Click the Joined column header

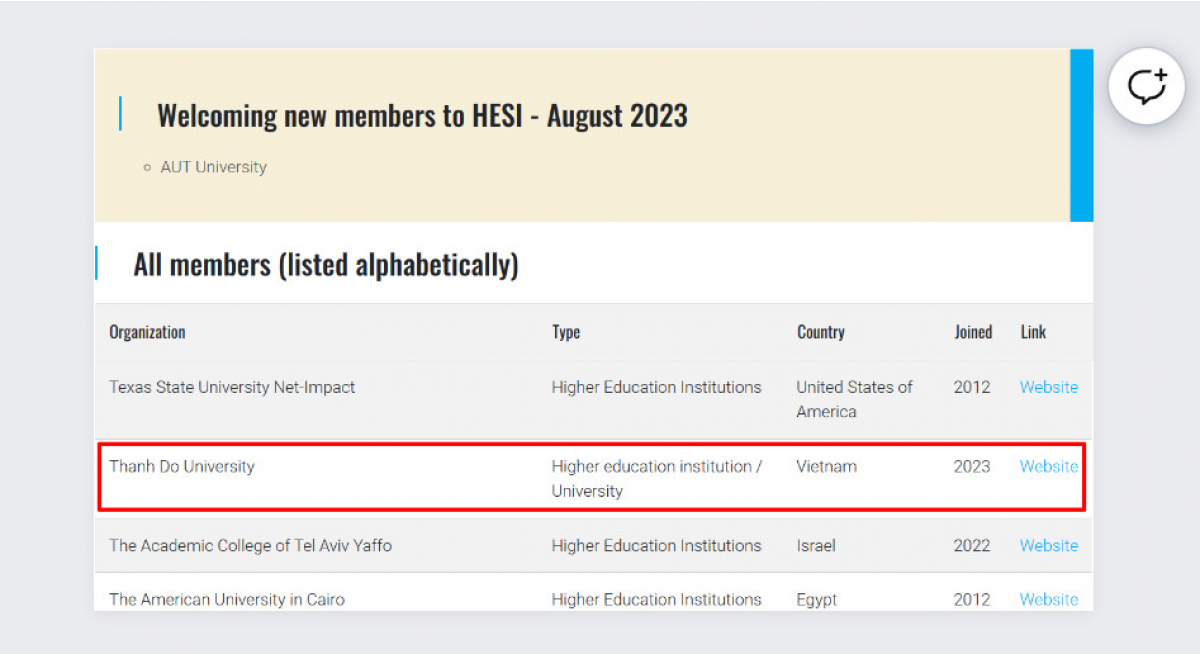[x=973, y=332]
